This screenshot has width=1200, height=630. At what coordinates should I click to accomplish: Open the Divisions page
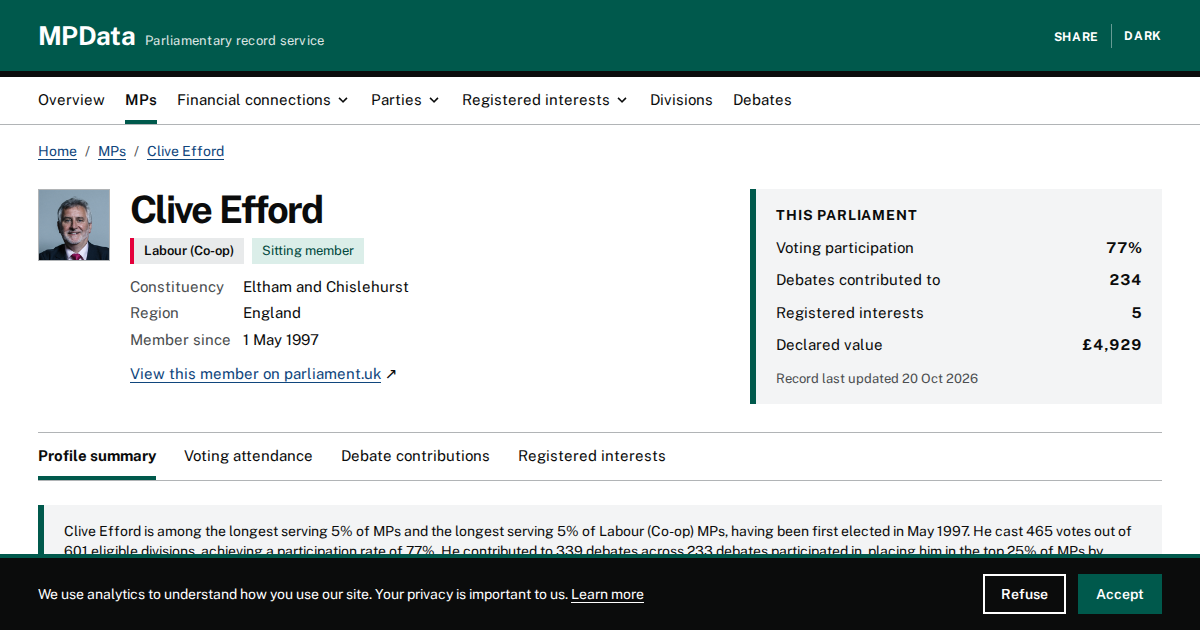tap(681, 100)
